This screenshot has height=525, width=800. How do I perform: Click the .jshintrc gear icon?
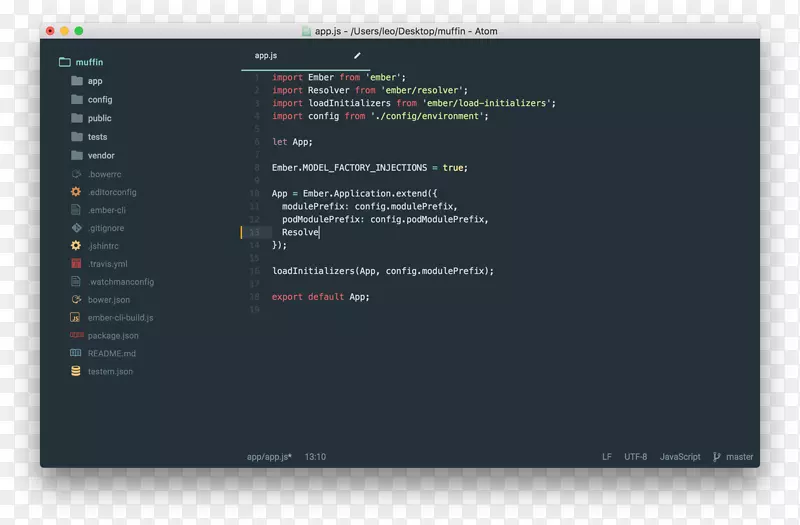tap(76, 246)
